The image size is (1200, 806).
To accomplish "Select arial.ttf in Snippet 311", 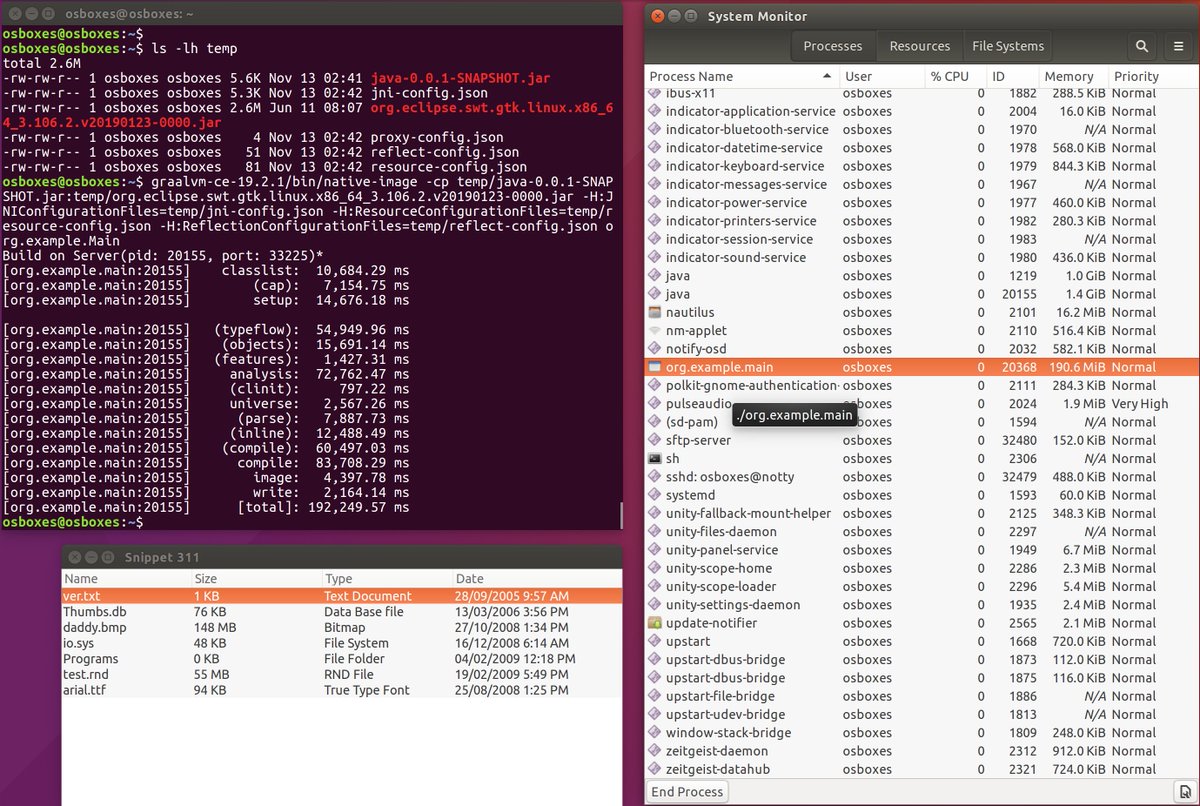I will 341,690.
